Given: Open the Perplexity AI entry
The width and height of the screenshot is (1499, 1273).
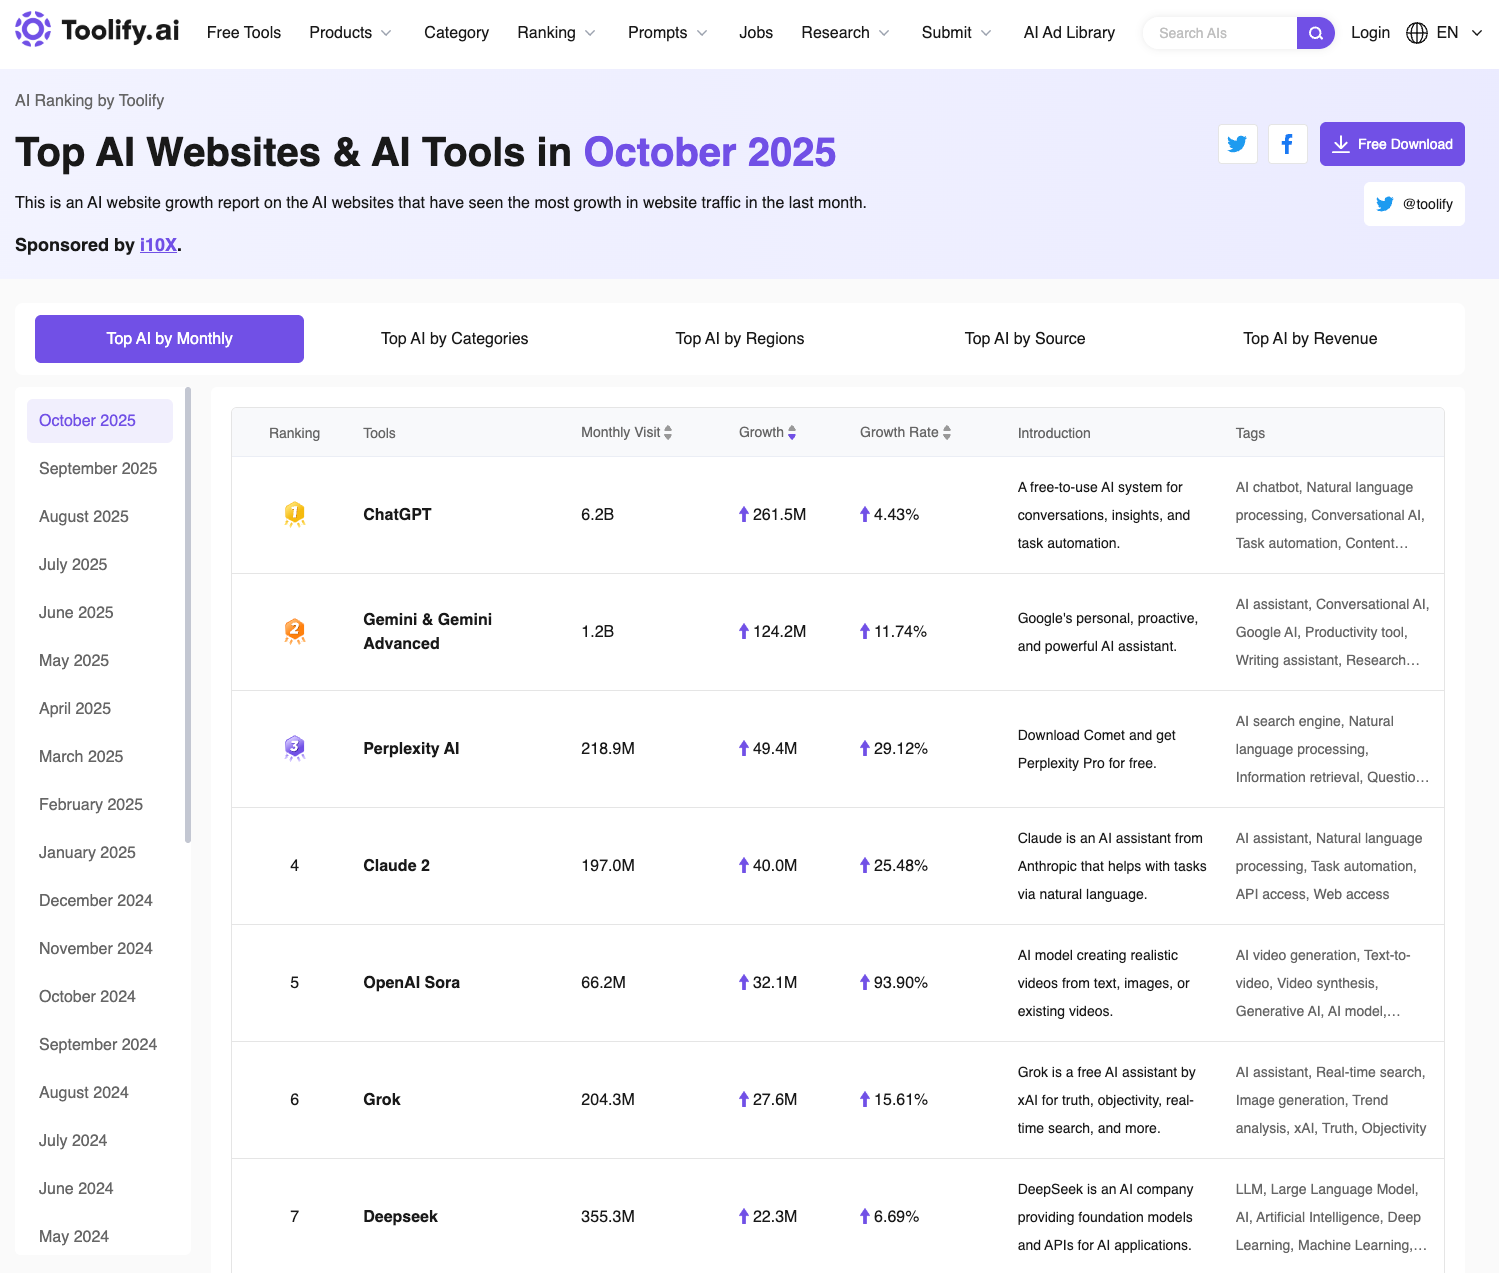Looking at the screenshot, I should click(411, 748).
